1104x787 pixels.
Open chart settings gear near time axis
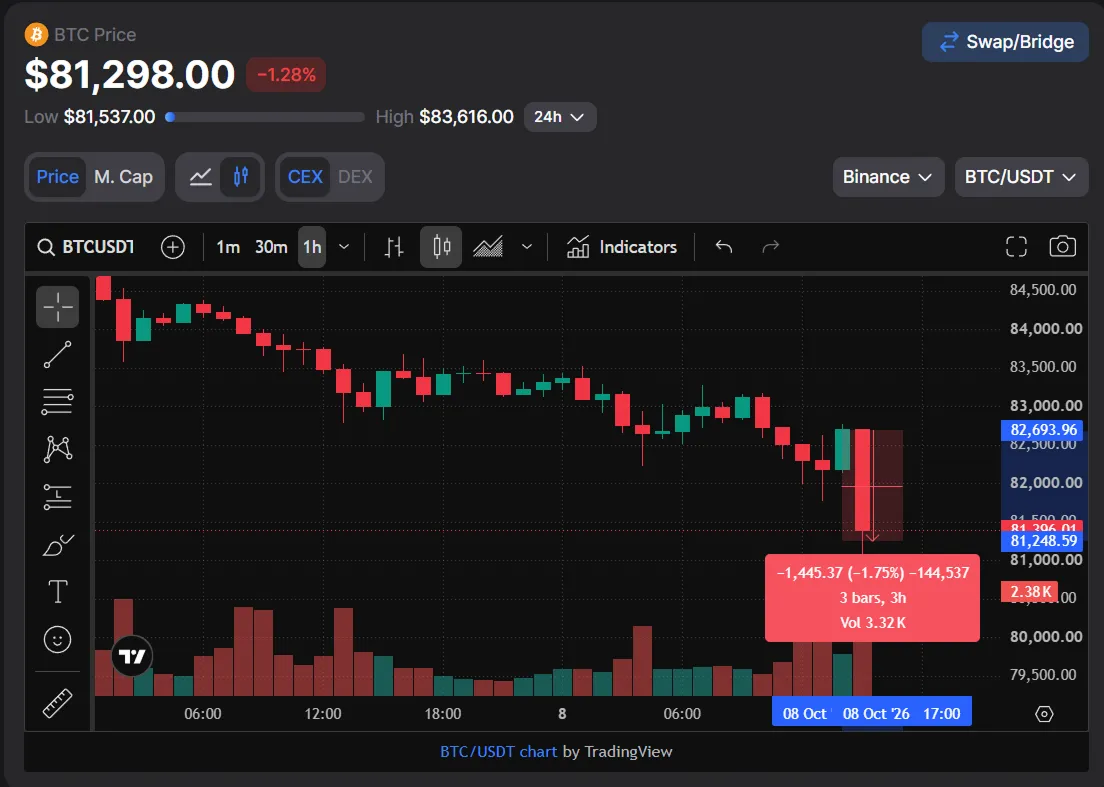click(x=1044, y=714)
